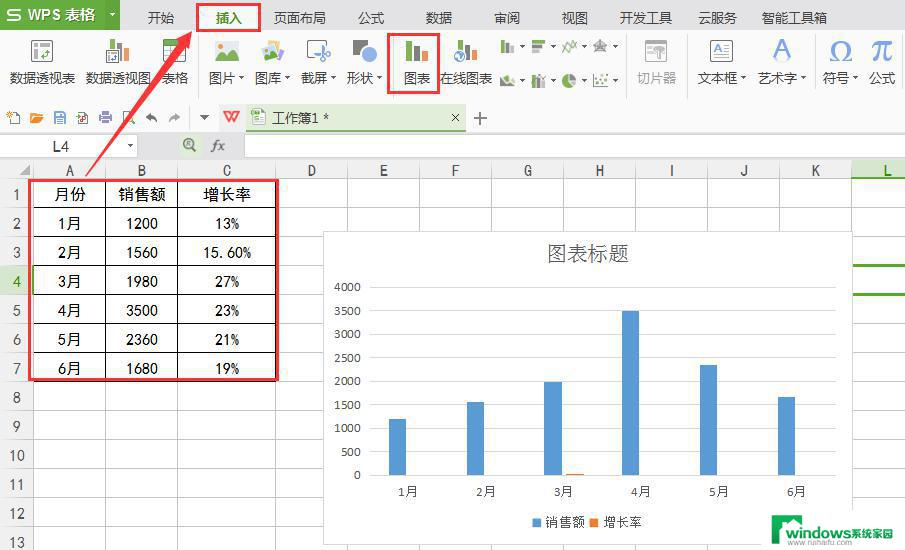Screen dimensions: 905x550
Task: Click the open folder icon in quick toolbar
Action: (36, 118)
